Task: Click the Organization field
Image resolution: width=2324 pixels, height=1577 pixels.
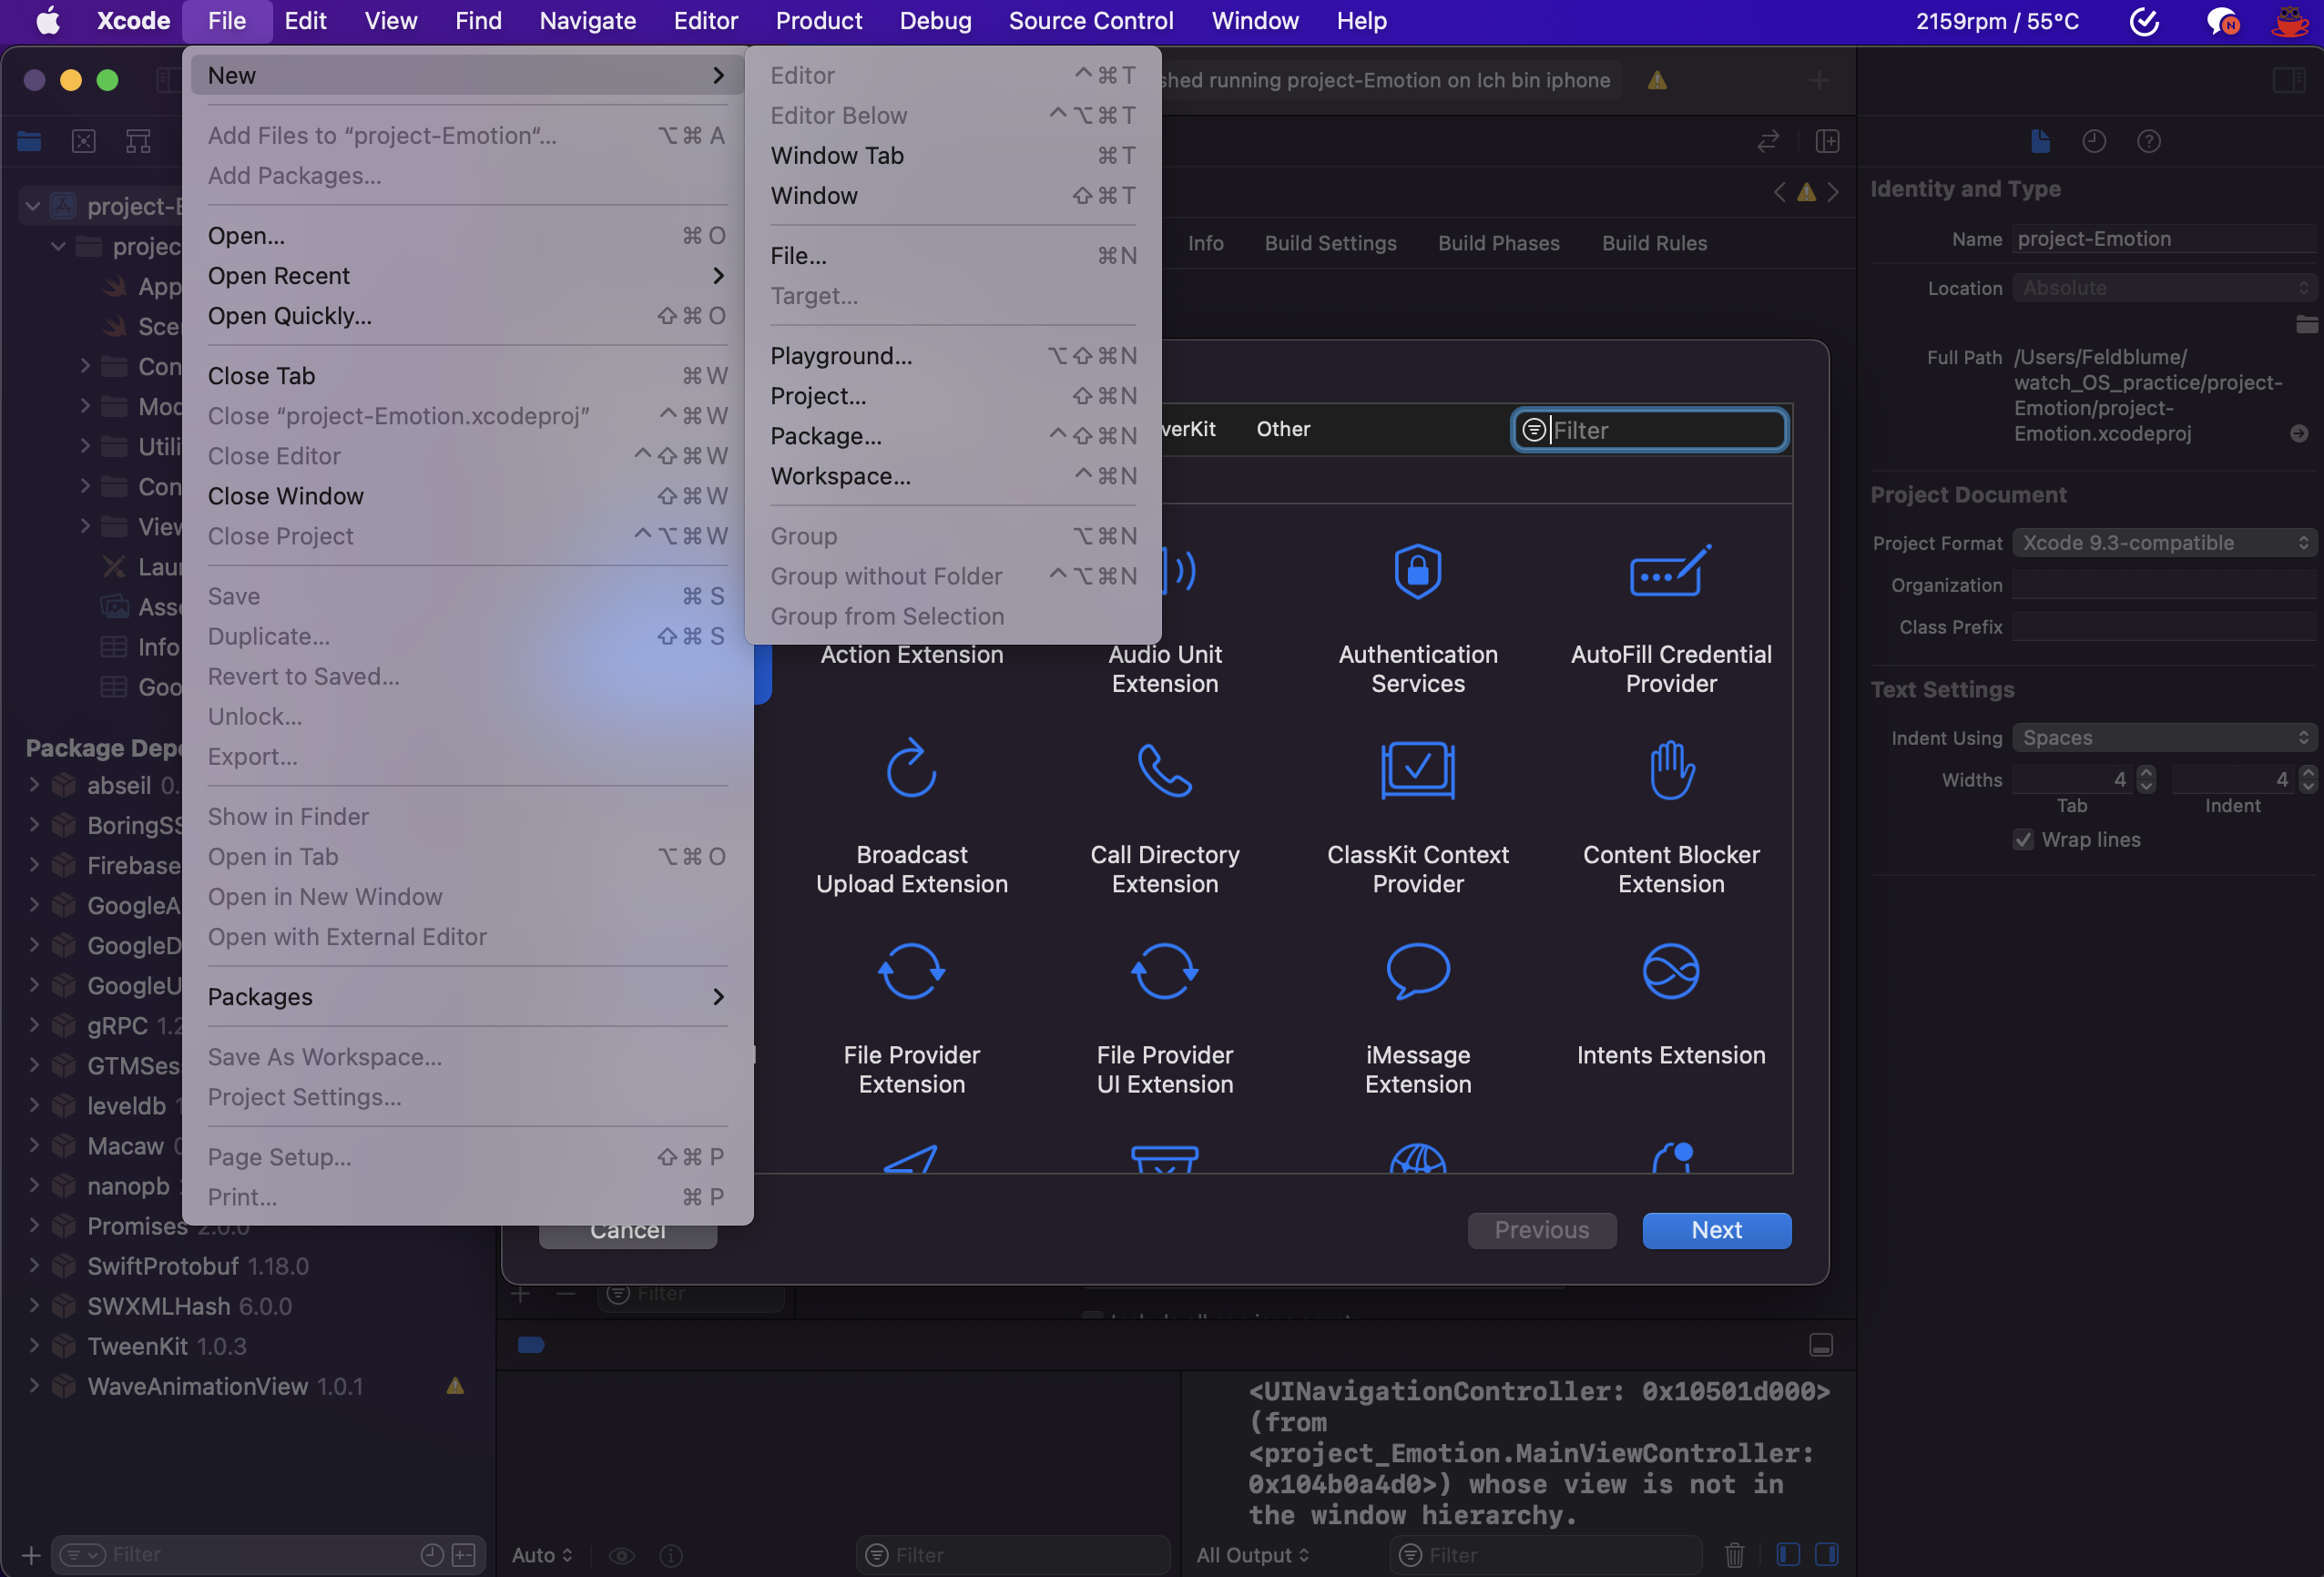Action: (x=2163, y=585)
